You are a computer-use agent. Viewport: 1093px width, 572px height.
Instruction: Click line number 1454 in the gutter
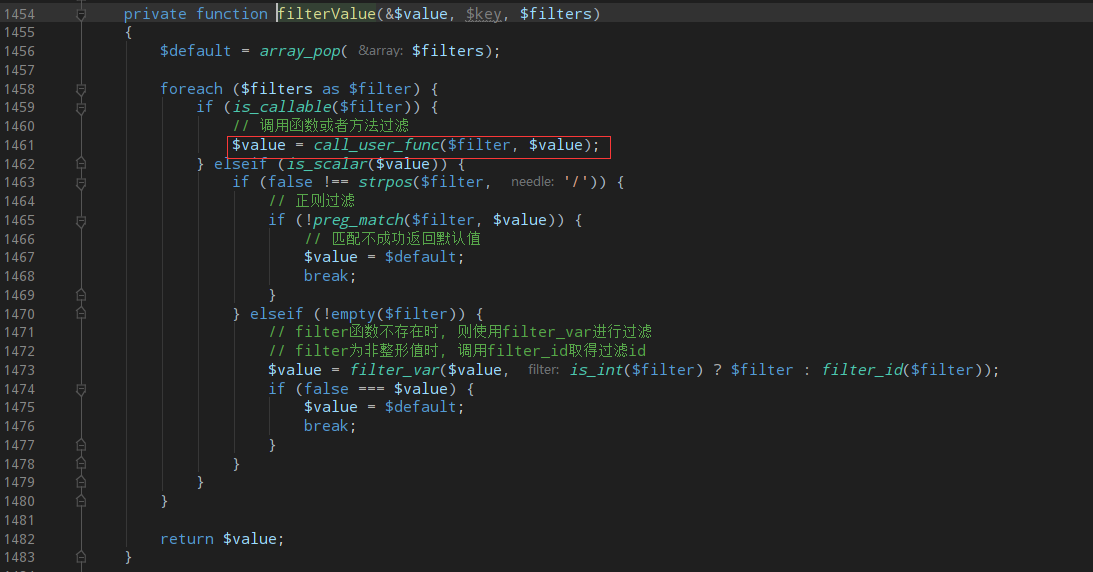[x=19, y=14]
